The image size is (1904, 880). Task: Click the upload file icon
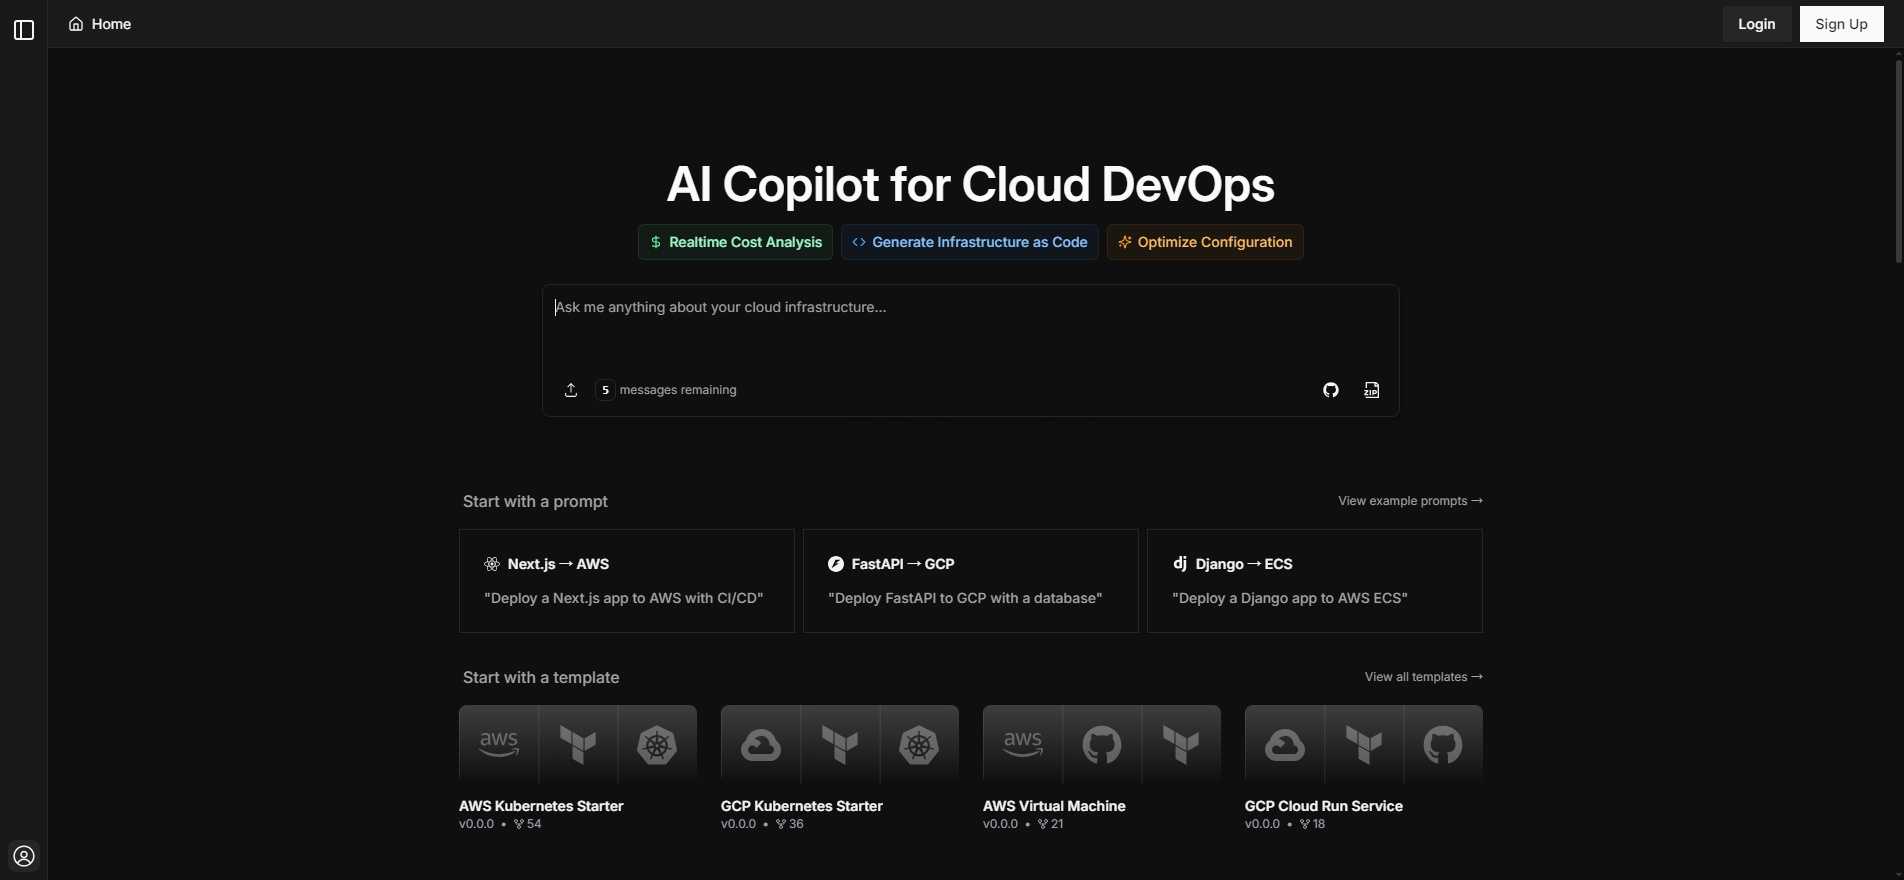(571, 390)
